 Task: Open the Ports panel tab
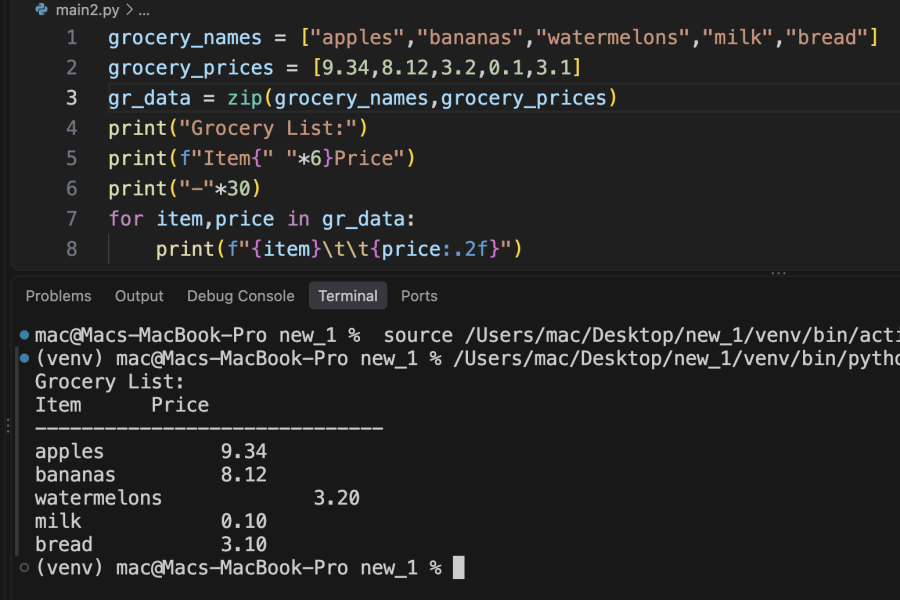click(x=419, y=296)
